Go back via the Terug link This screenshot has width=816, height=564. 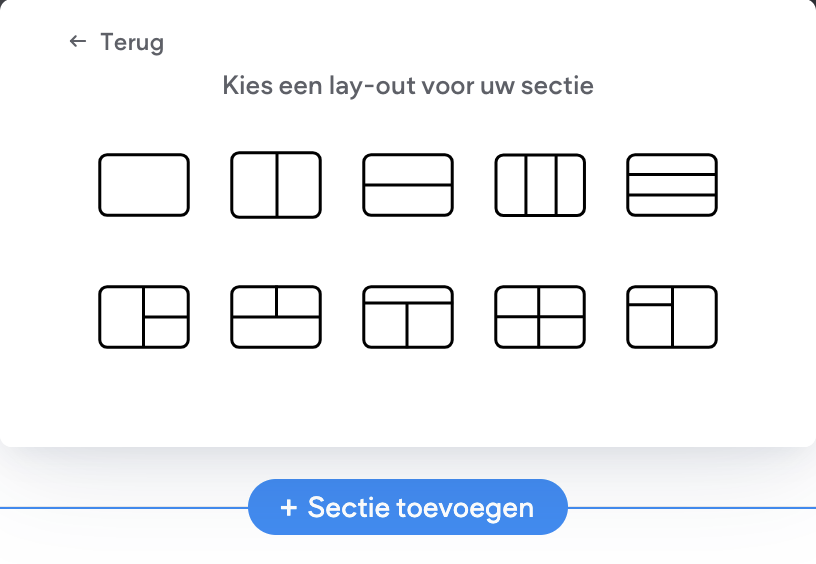tap(132, 43)
